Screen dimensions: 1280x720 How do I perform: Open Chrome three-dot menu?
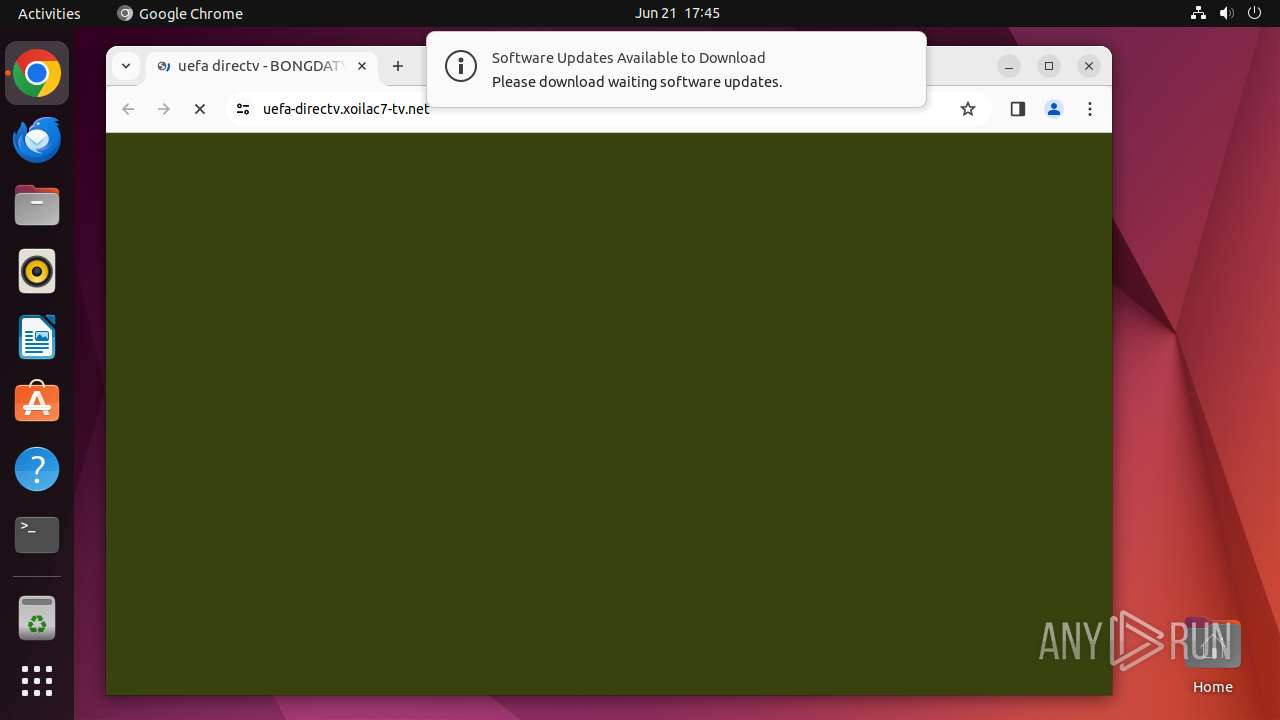(1090, 109)
